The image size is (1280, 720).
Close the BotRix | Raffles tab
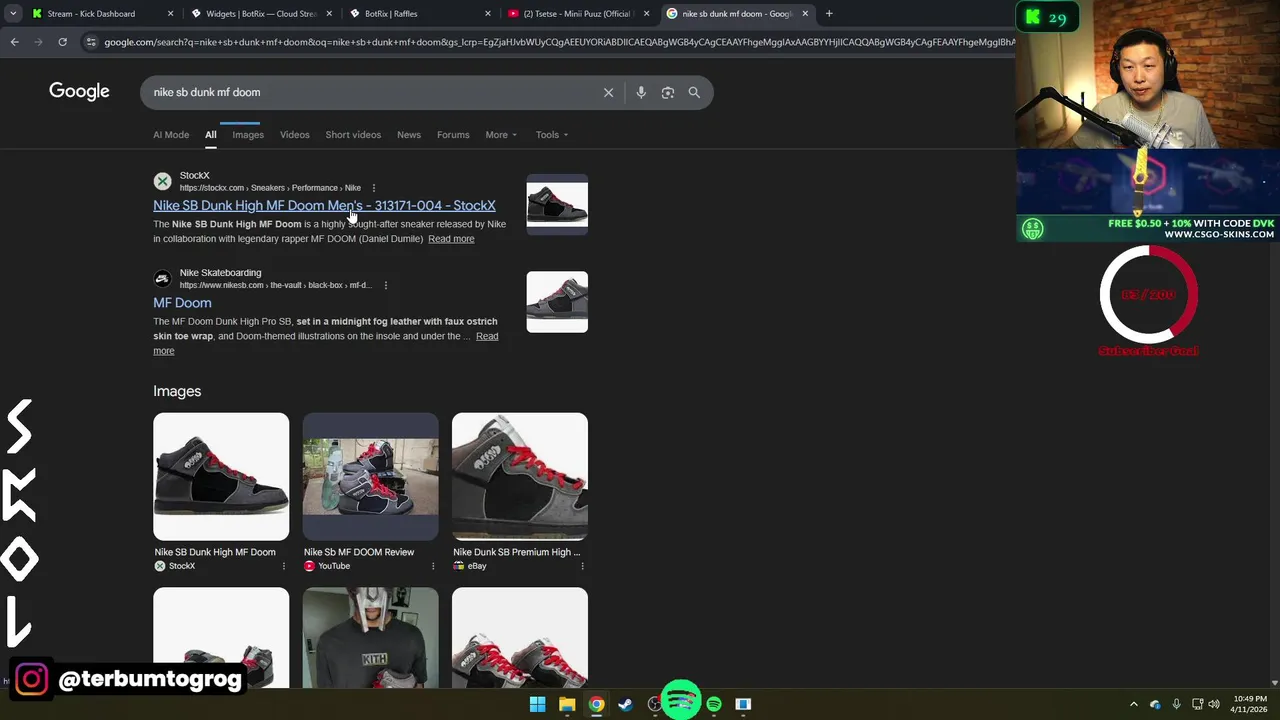488,14
